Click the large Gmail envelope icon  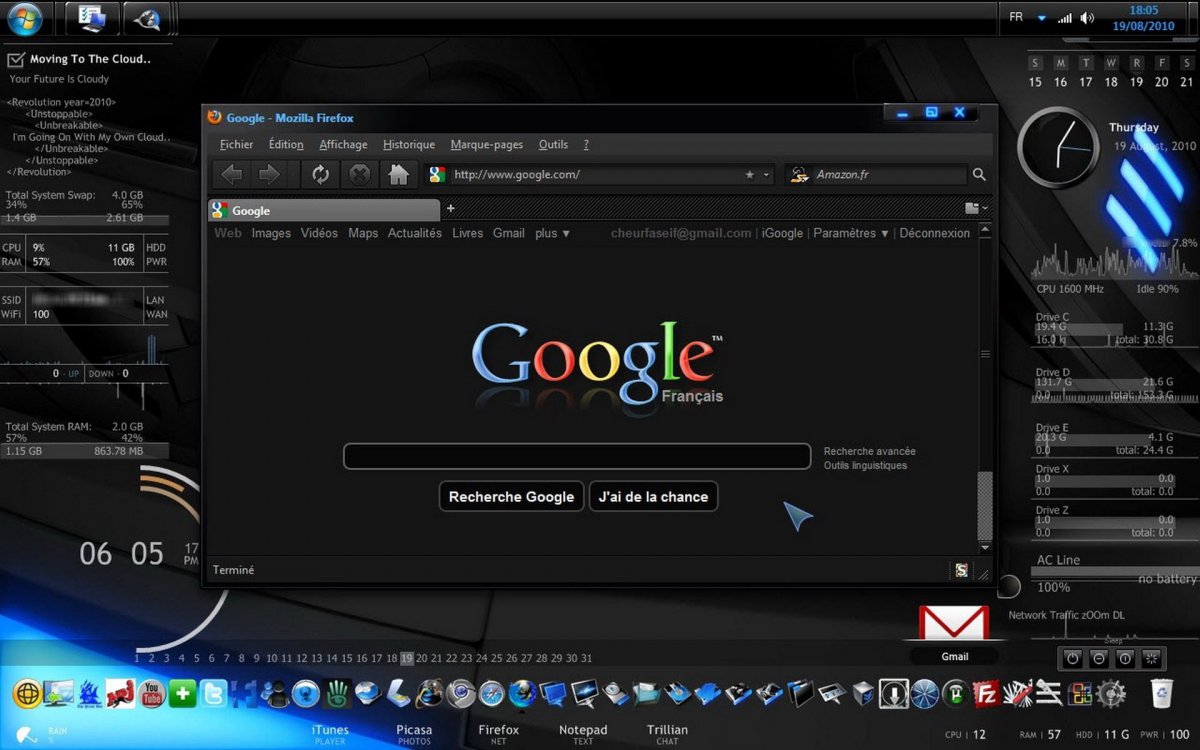pyautogui.click(x=954, y=622)
